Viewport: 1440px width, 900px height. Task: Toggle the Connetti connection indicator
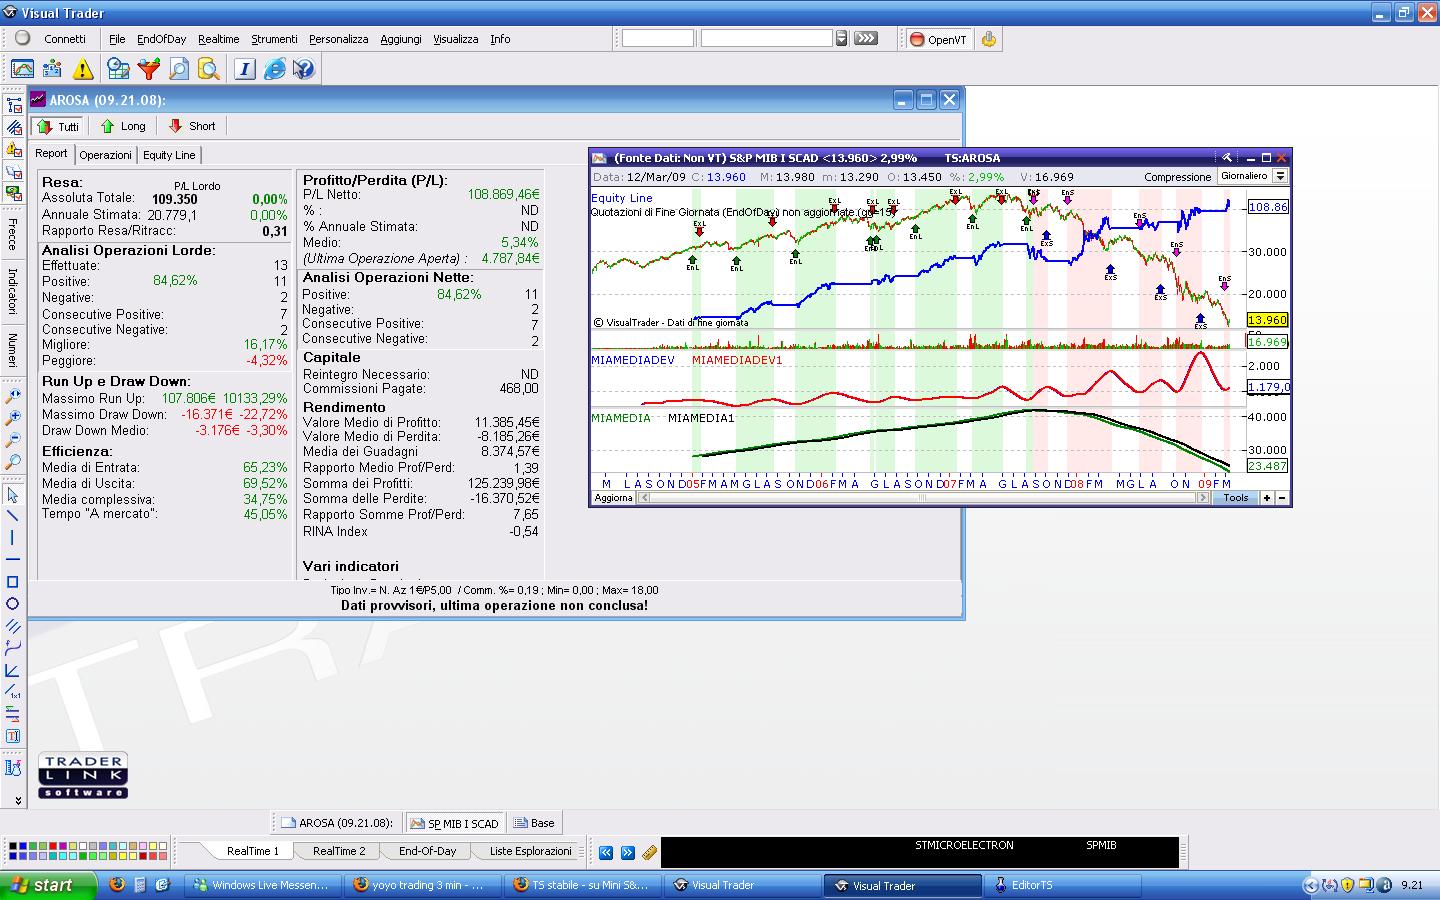[23, 39]
